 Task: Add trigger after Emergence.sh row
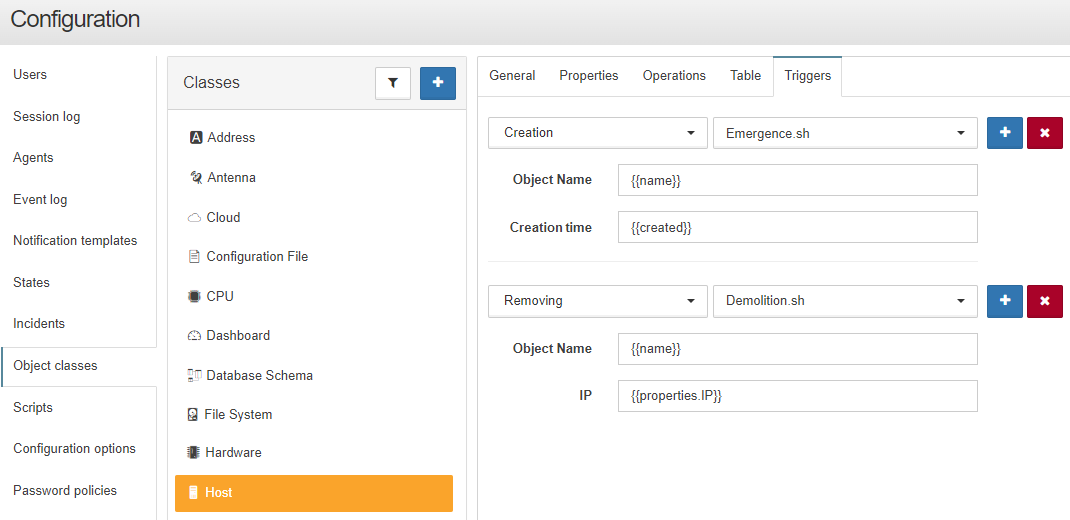pyautogui.click(x=1005, y=133)
